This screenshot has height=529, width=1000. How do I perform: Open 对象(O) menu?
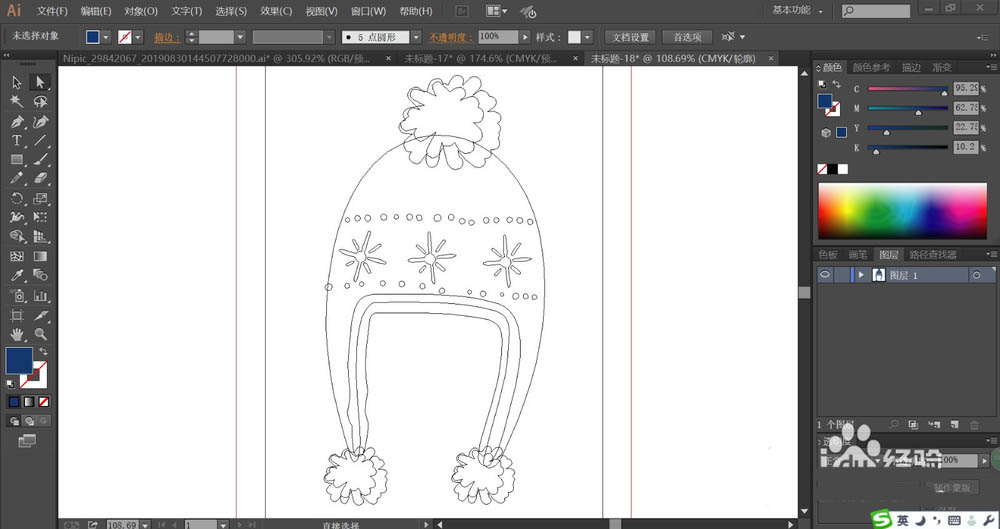pos(141,11)
